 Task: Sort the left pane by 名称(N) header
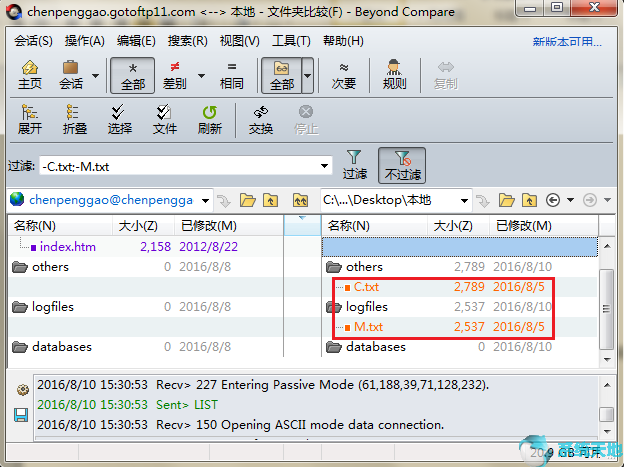point(60,226)
